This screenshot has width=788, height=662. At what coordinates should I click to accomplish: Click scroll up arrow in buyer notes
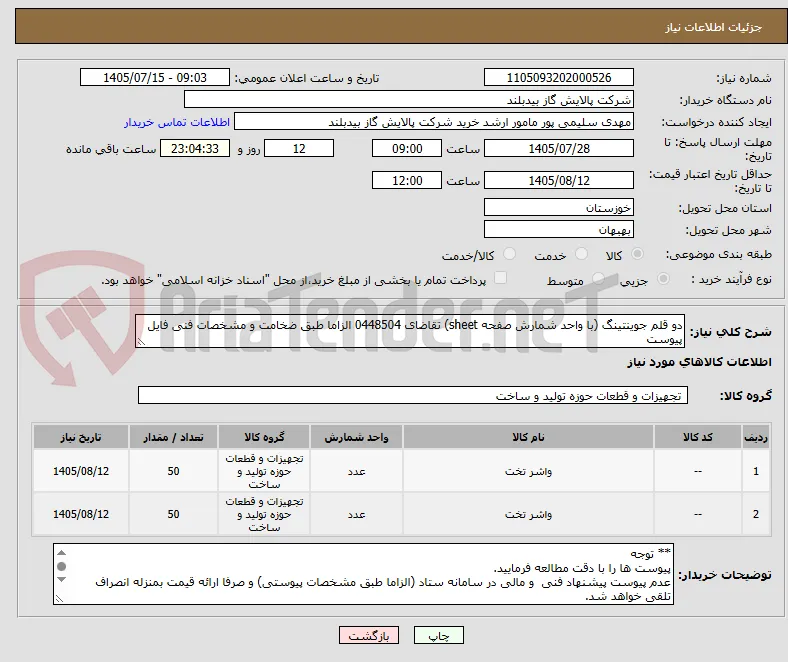click(61, 553)
